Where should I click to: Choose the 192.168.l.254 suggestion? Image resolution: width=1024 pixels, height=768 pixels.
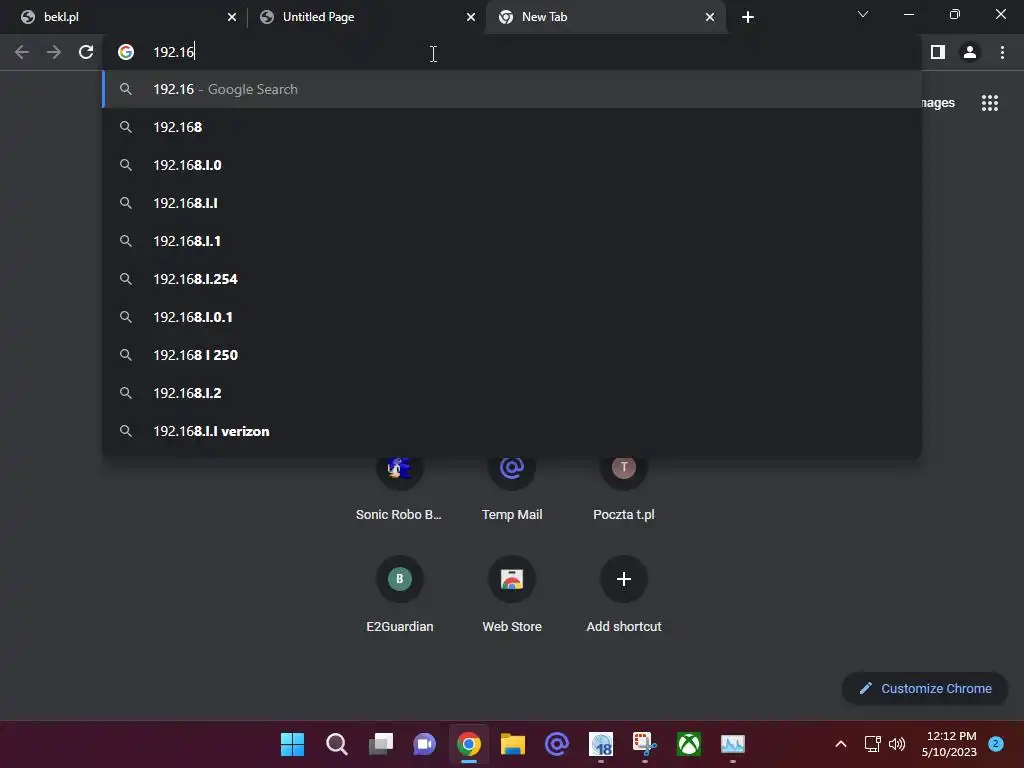tap(512, 279)
